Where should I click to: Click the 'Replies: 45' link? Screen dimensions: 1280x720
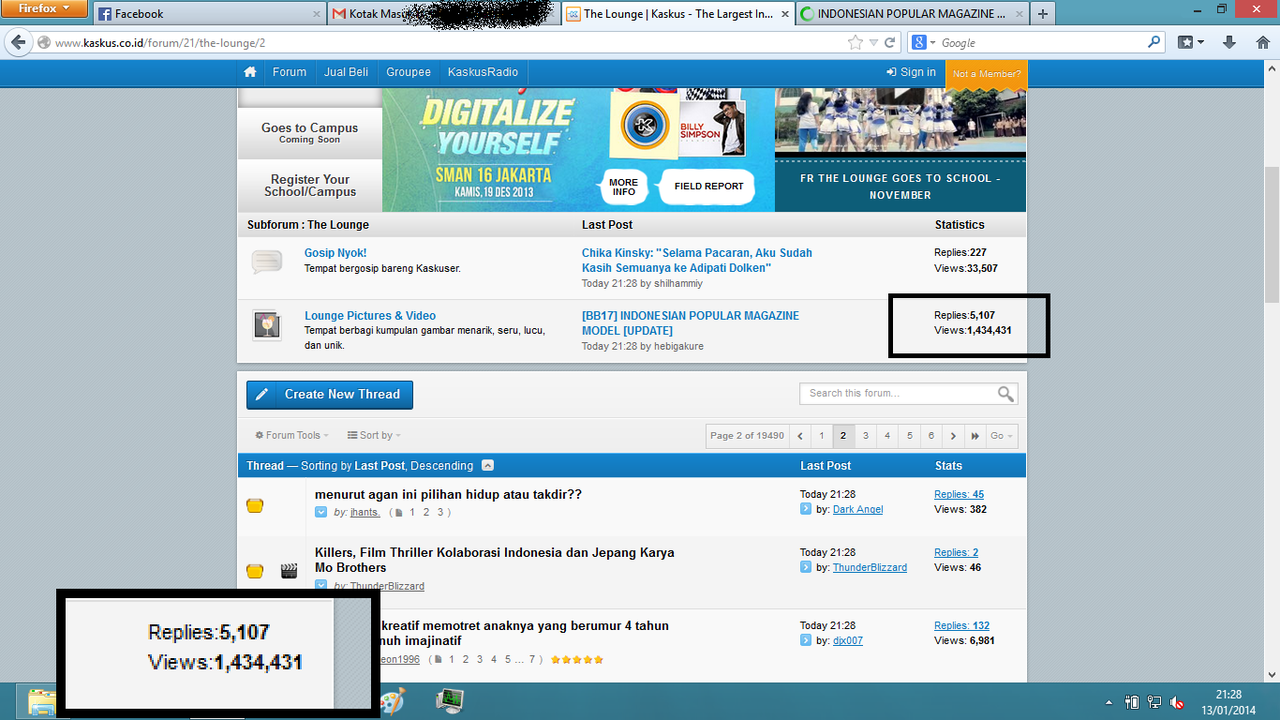pos(959,494)
